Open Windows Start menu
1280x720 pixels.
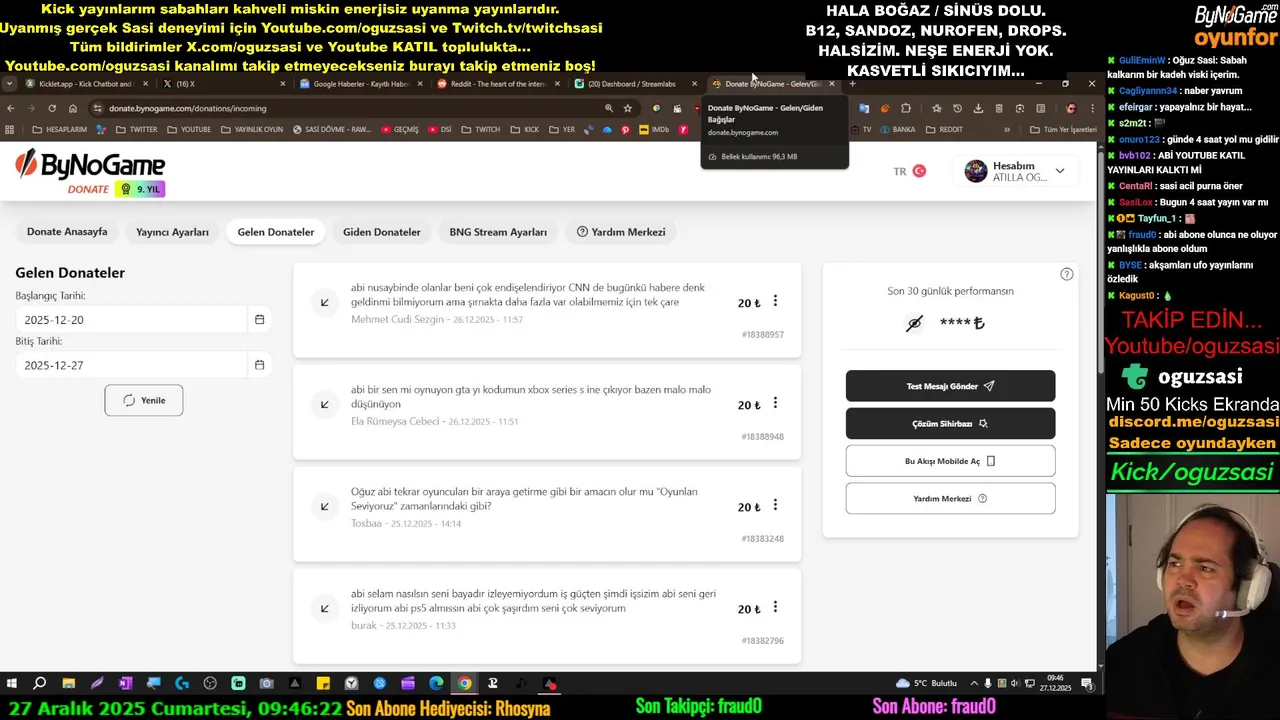12,684
